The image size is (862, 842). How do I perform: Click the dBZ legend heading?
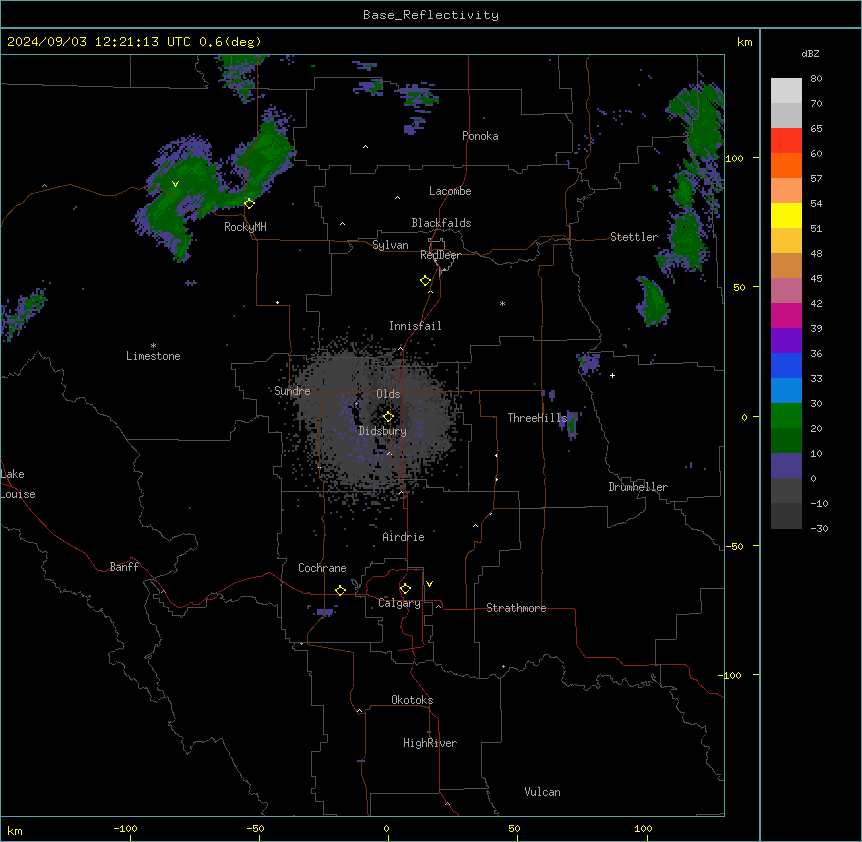810,53
